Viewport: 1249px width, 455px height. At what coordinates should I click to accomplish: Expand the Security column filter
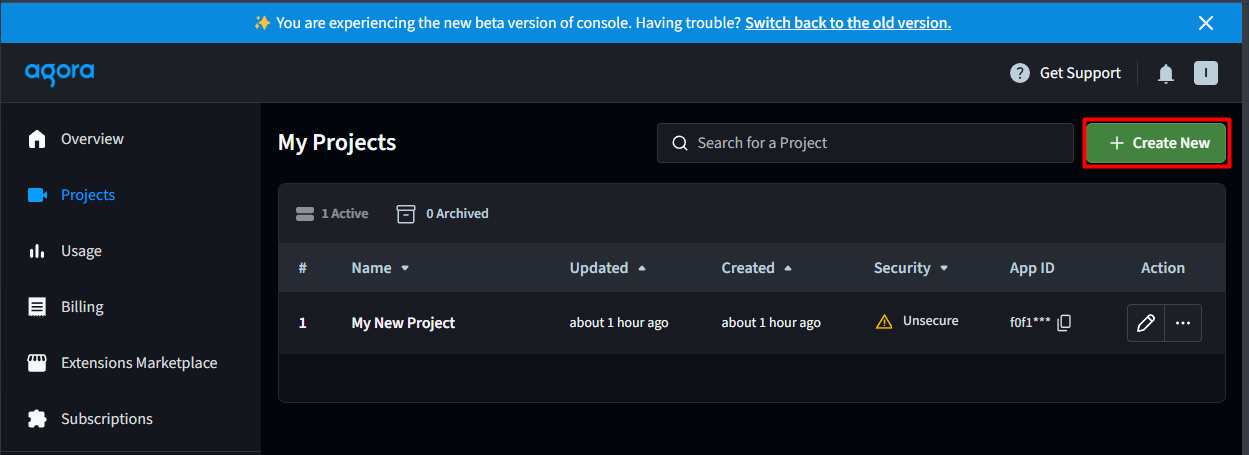(944, 268)
